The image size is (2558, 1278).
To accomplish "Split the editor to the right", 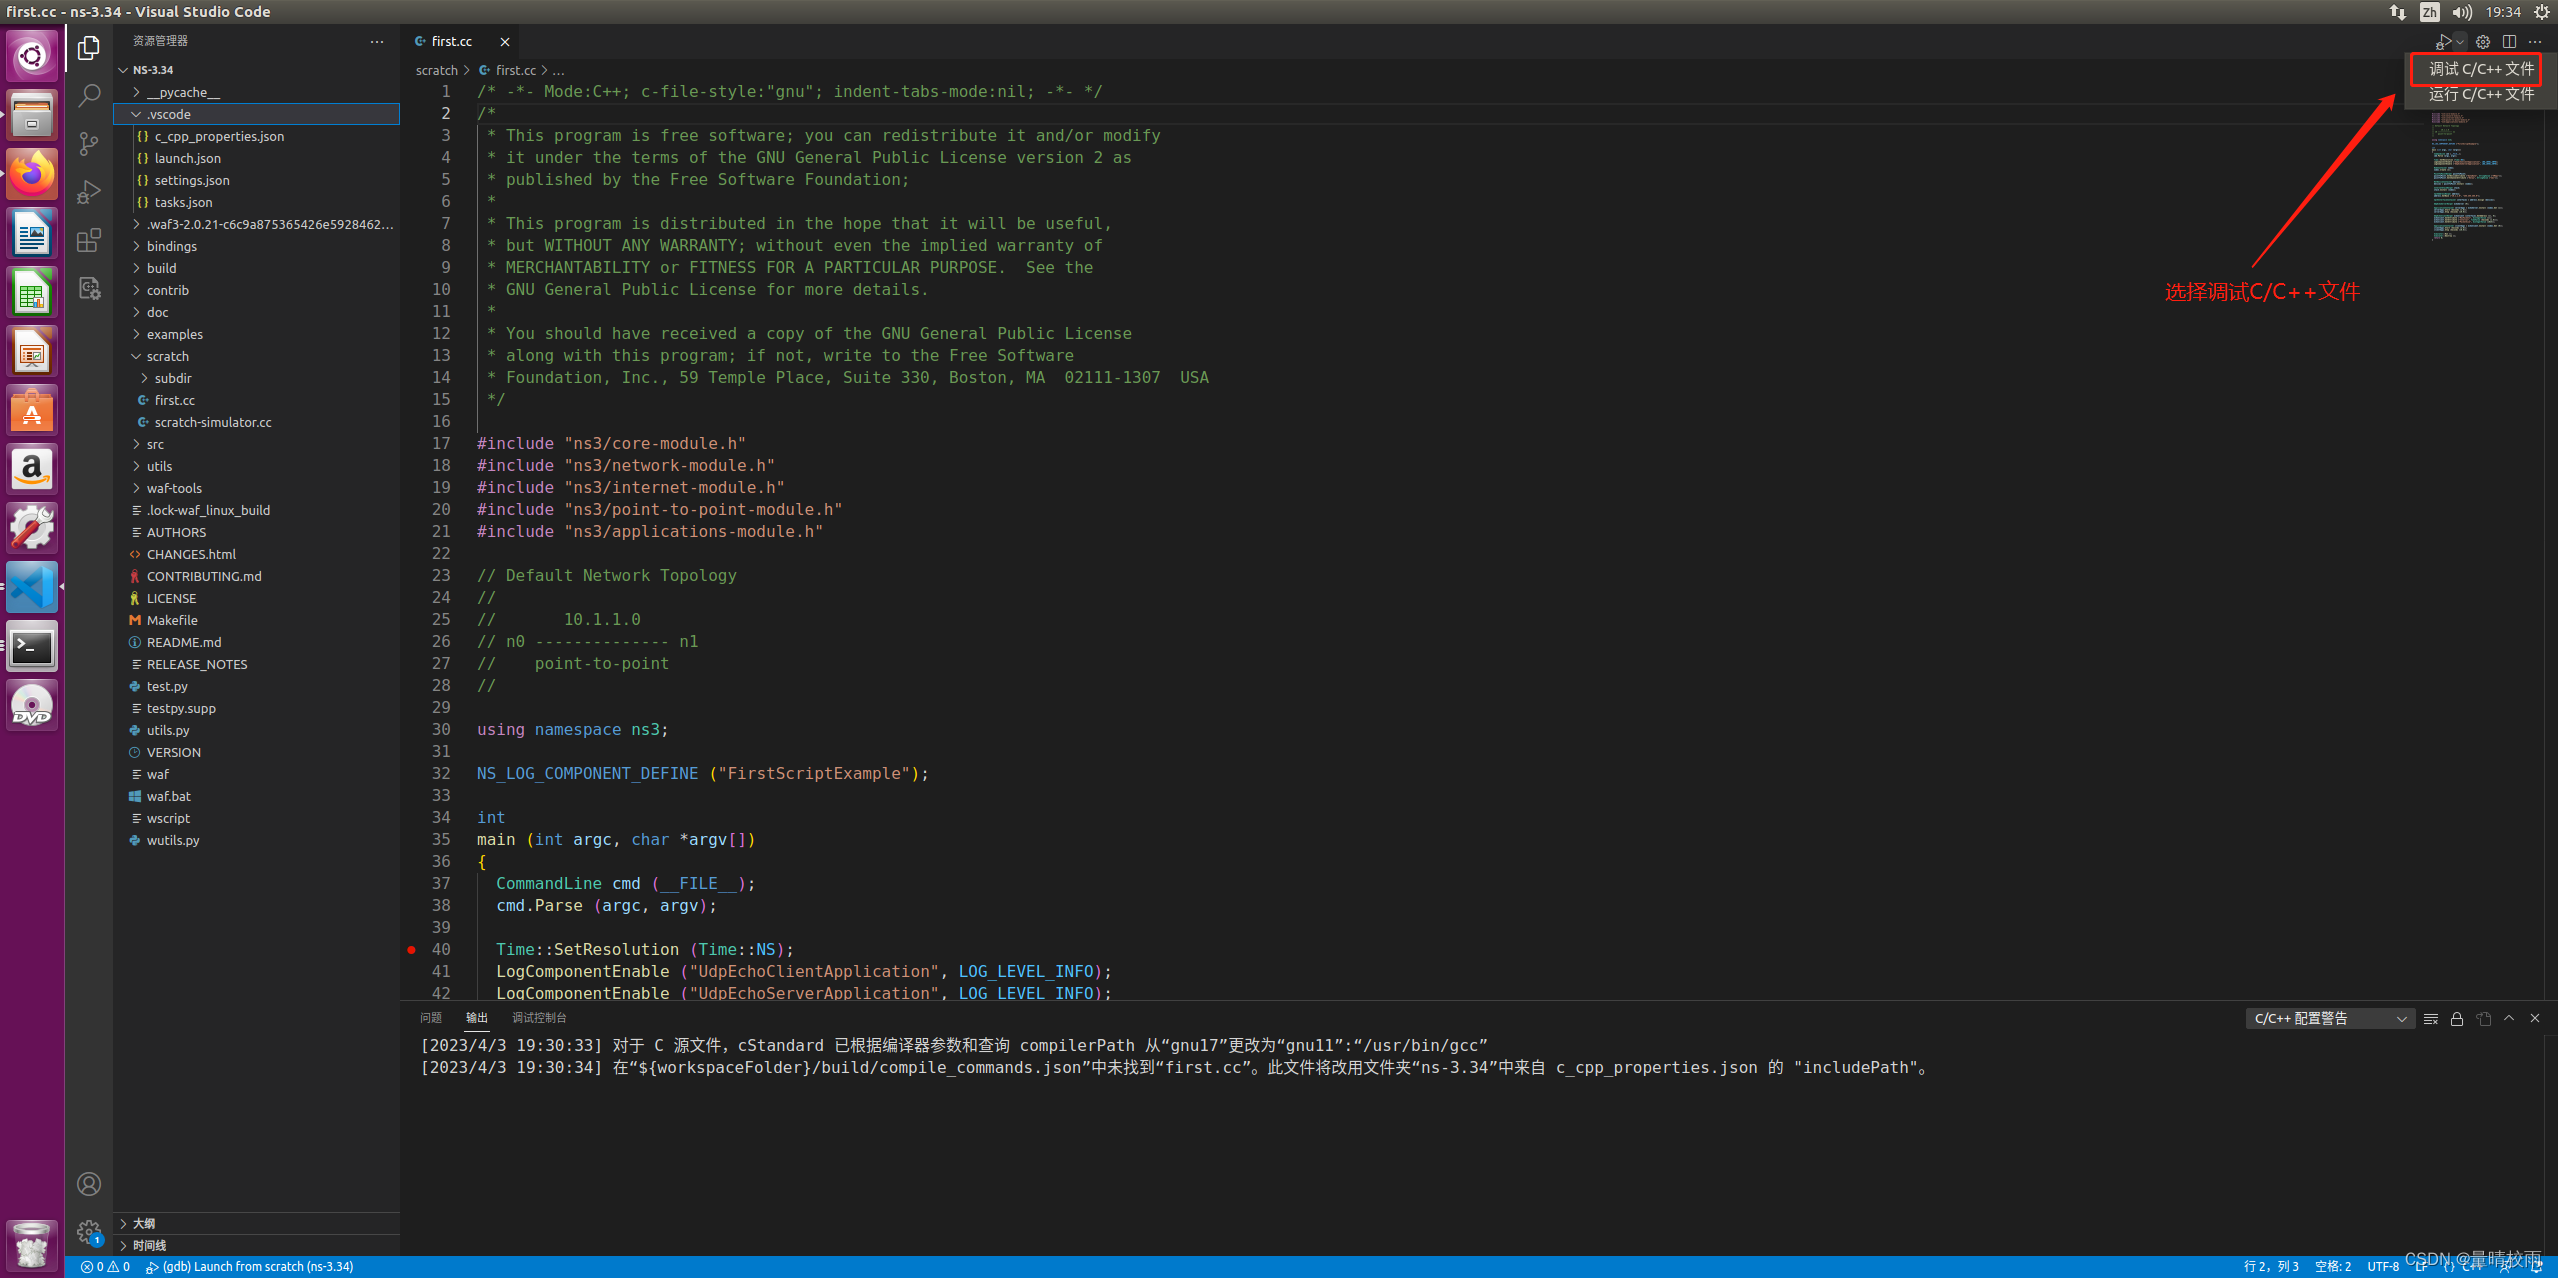I will [2509, 42].
